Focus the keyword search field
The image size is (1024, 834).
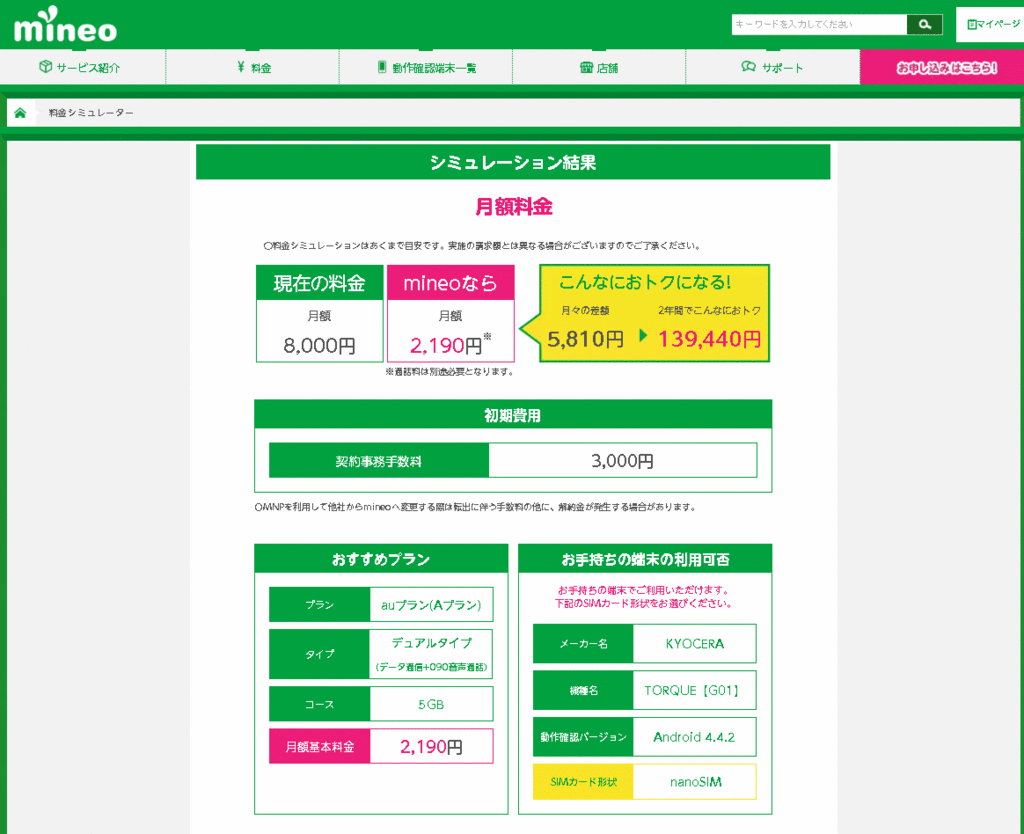point(819,24)
